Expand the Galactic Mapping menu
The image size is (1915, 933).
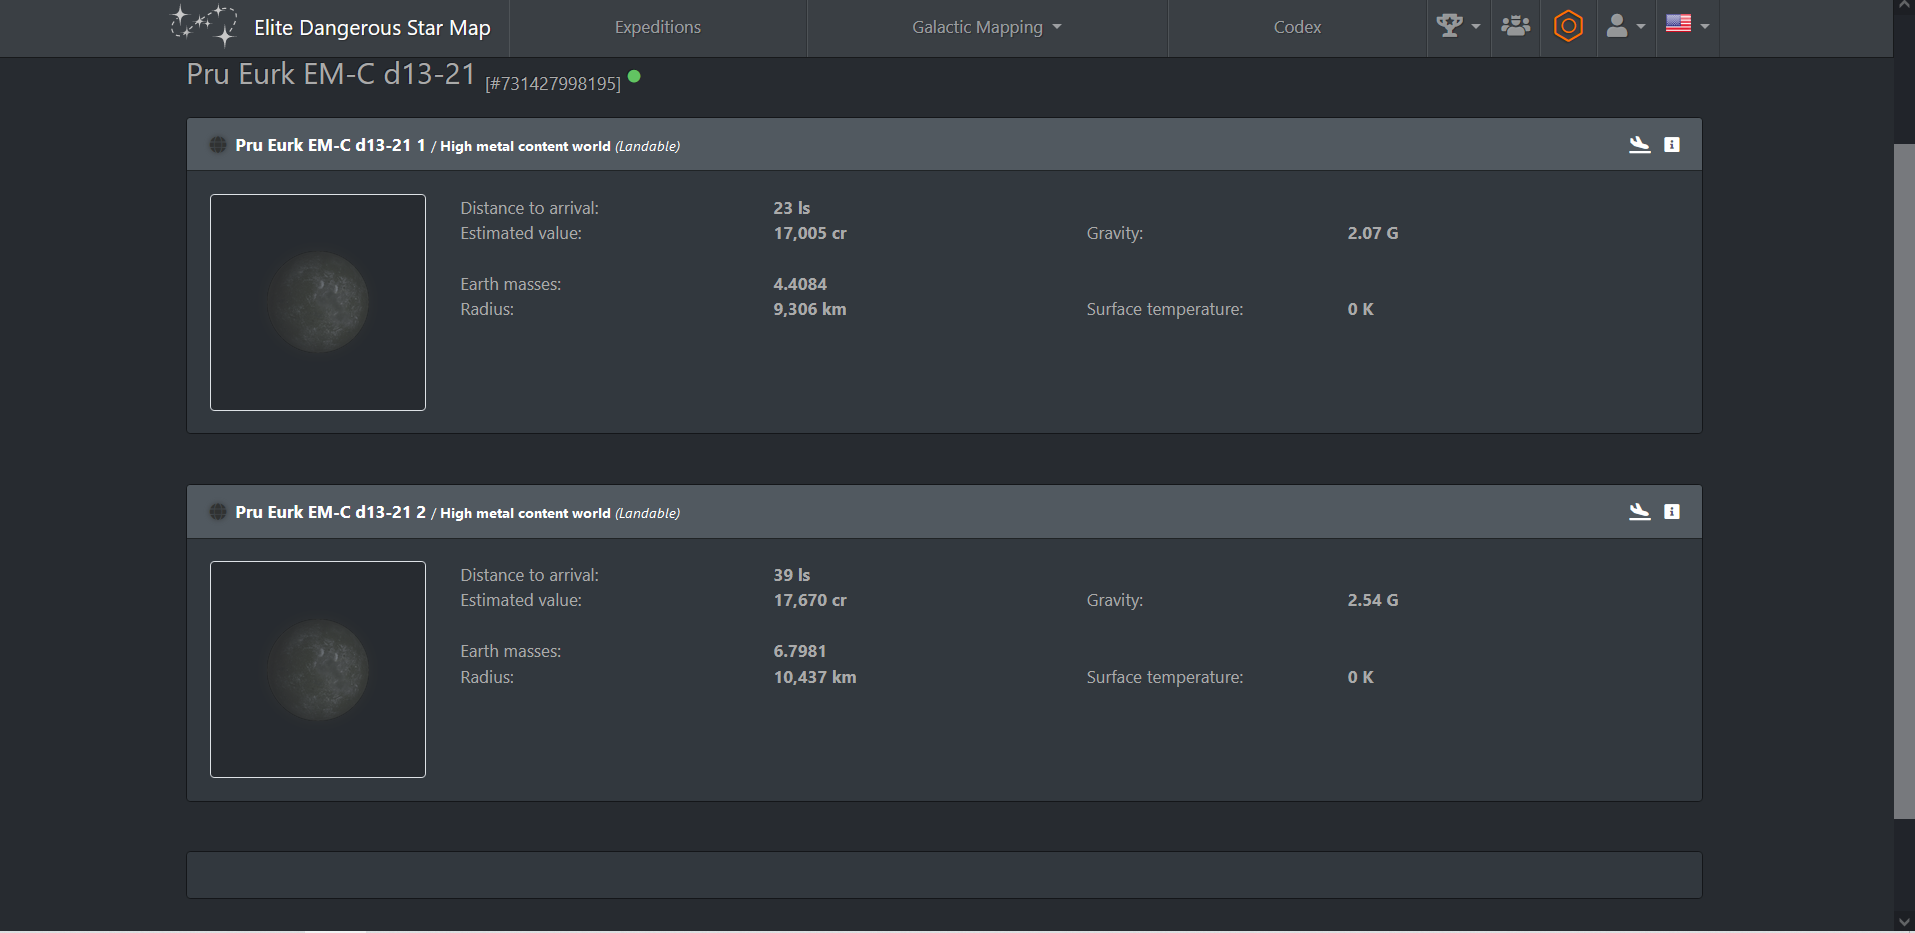[986, 27]
